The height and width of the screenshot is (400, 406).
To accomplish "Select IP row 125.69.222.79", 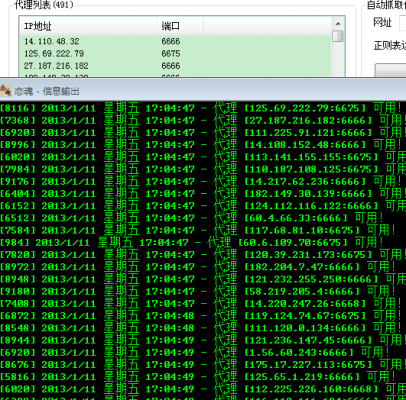I will click(175, 54).
